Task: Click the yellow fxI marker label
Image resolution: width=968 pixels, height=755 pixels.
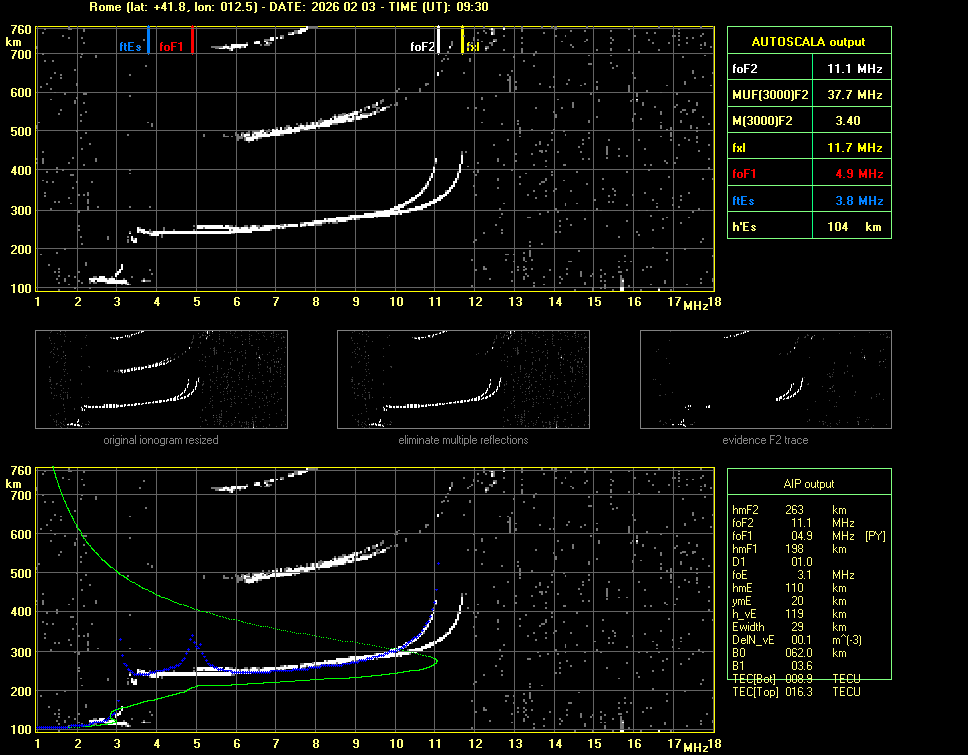Action: pos(473,46)
